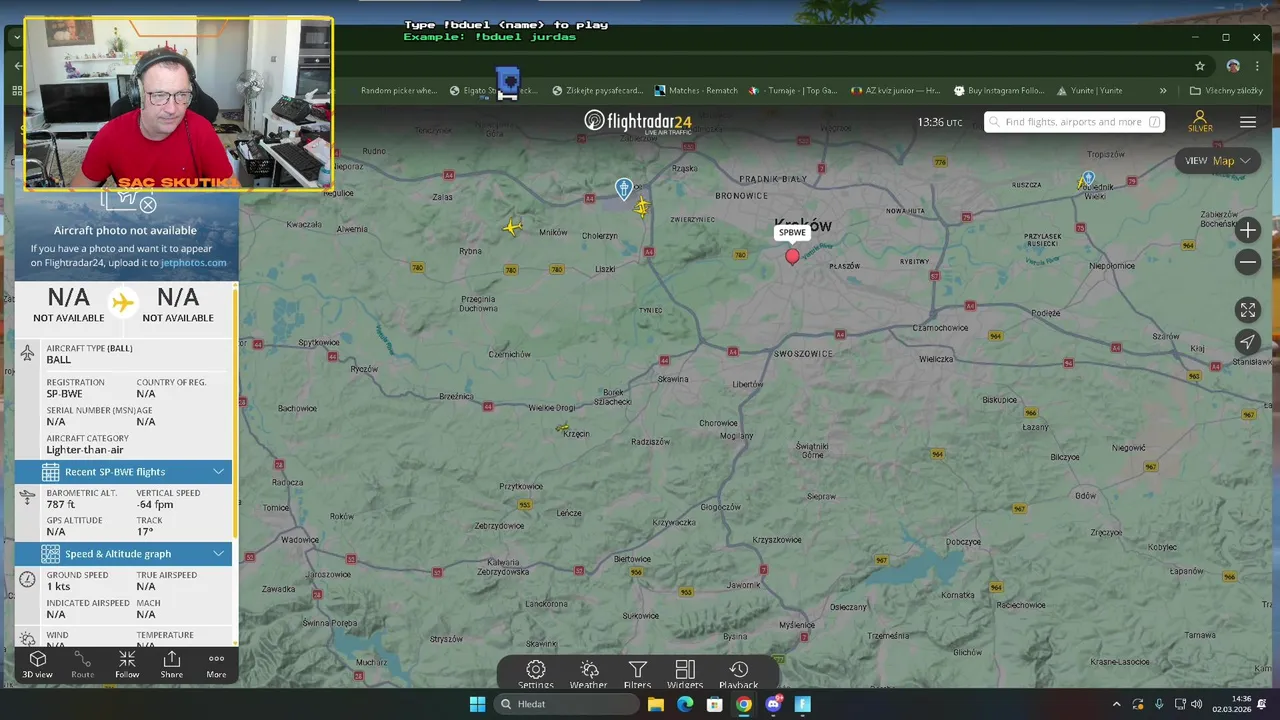This screenshot has height=720, width=1280.
Task: Open the Weather layer options
Action: (588, 675)
